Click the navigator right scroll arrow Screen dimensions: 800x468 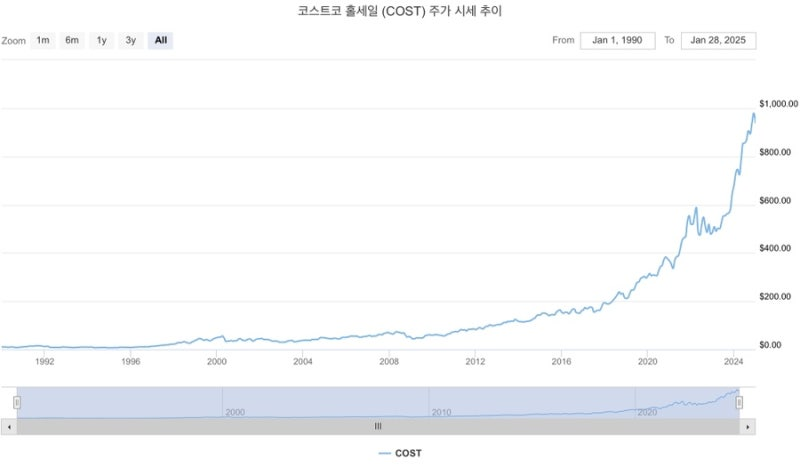[x=748, y=427]
